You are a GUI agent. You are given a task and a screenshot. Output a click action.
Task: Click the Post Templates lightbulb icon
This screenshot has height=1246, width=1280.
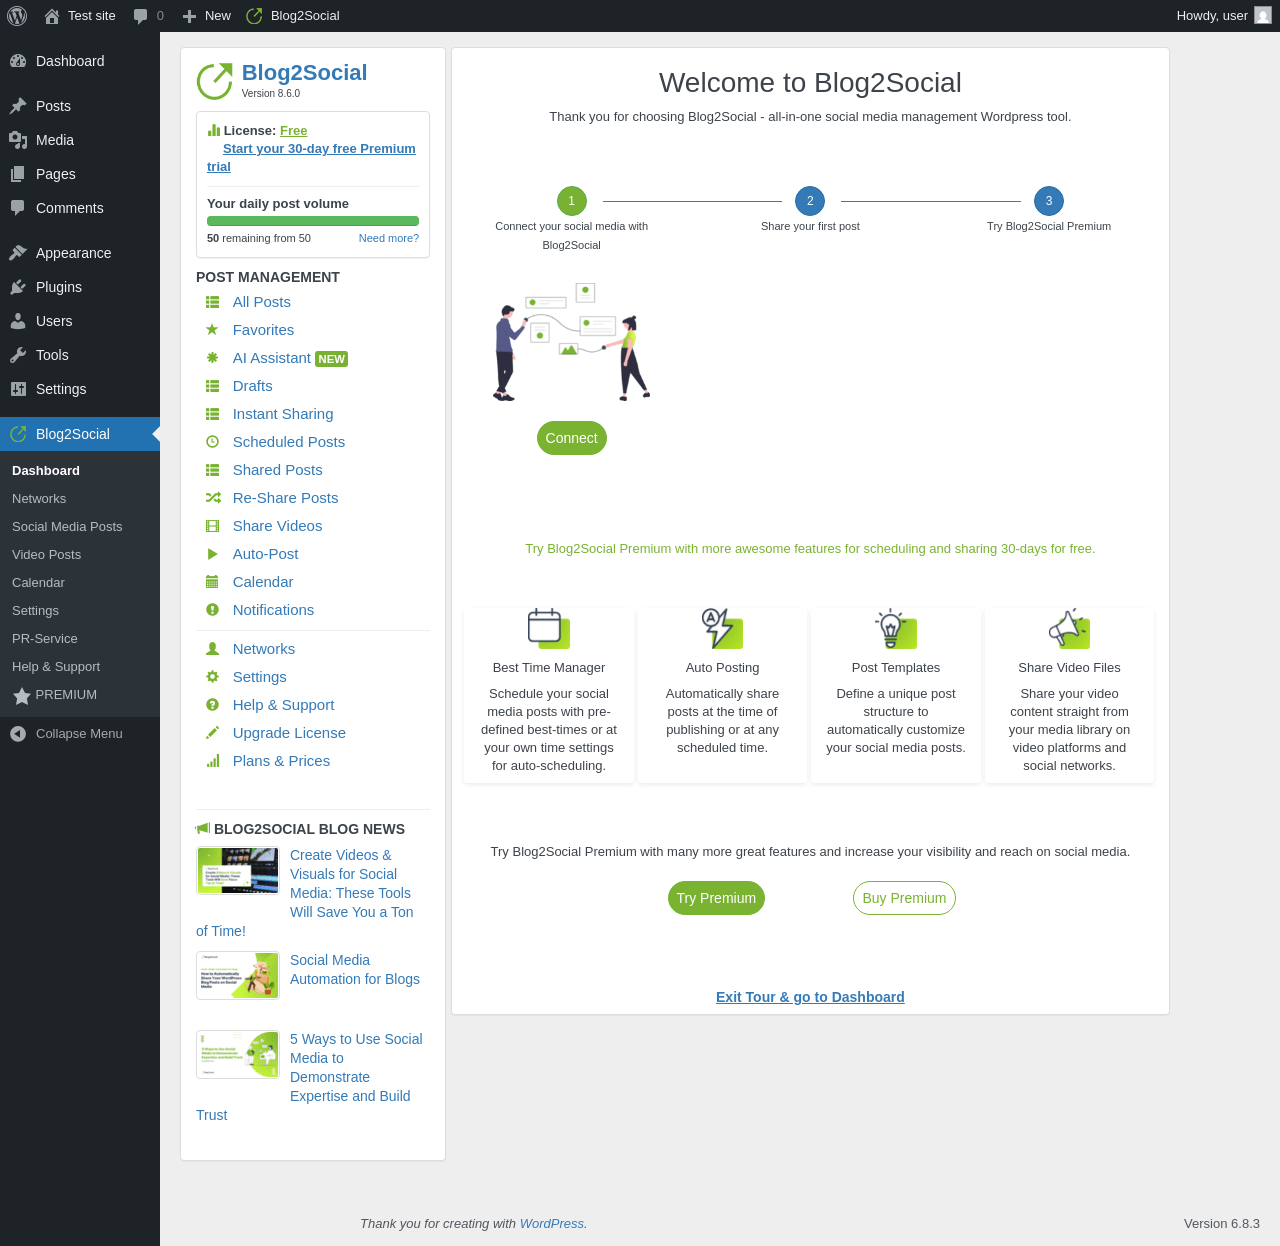896,628
